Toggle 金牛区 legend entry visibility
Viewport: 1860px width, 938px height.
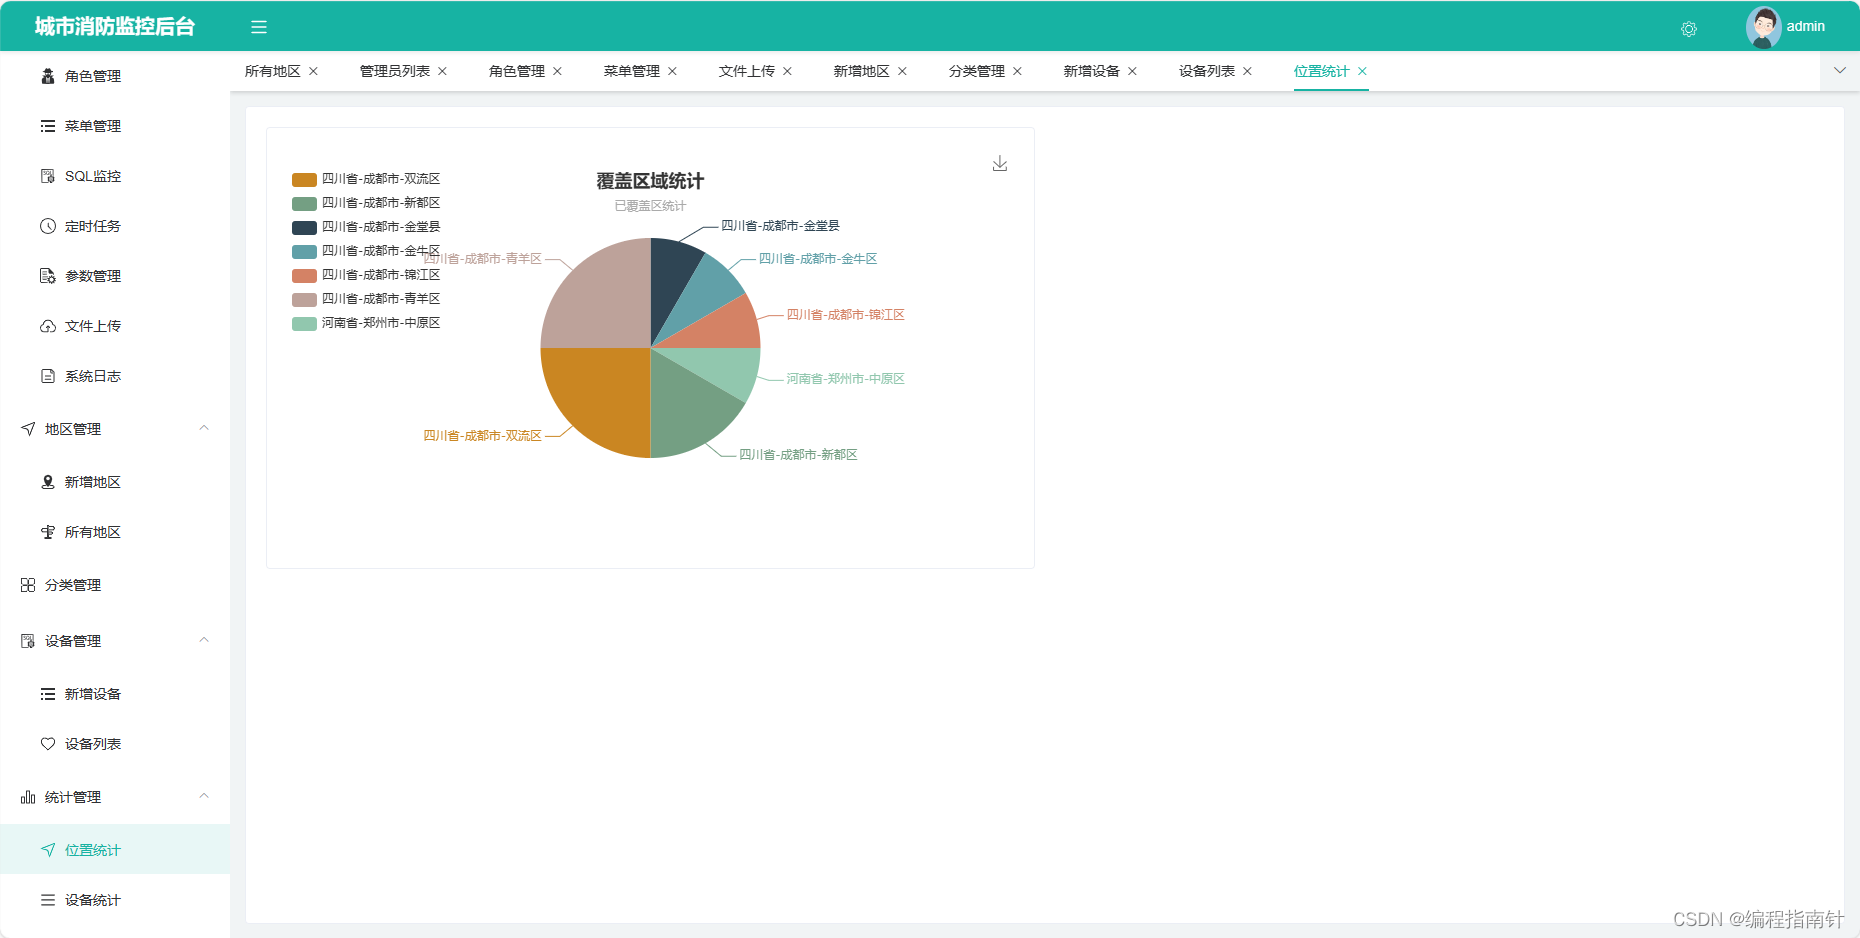(366, 251)
